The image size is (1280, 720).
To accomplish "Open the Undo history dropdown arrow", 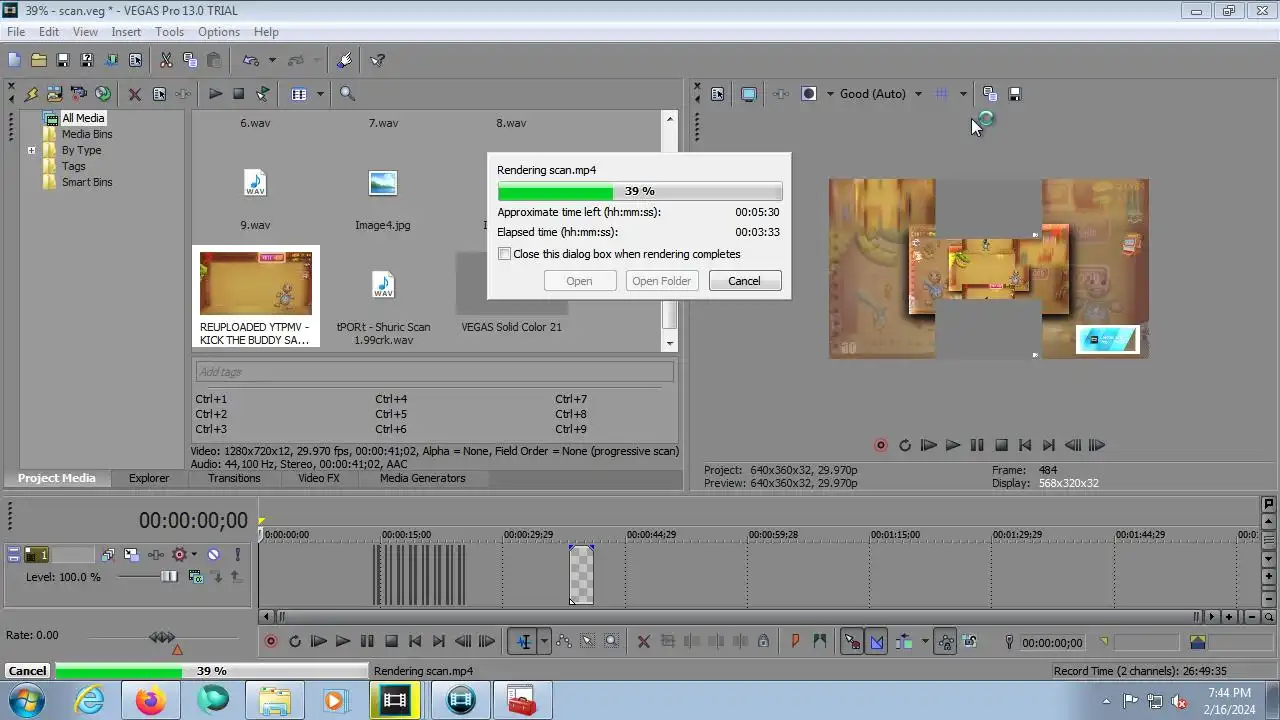I will [272, 60].
